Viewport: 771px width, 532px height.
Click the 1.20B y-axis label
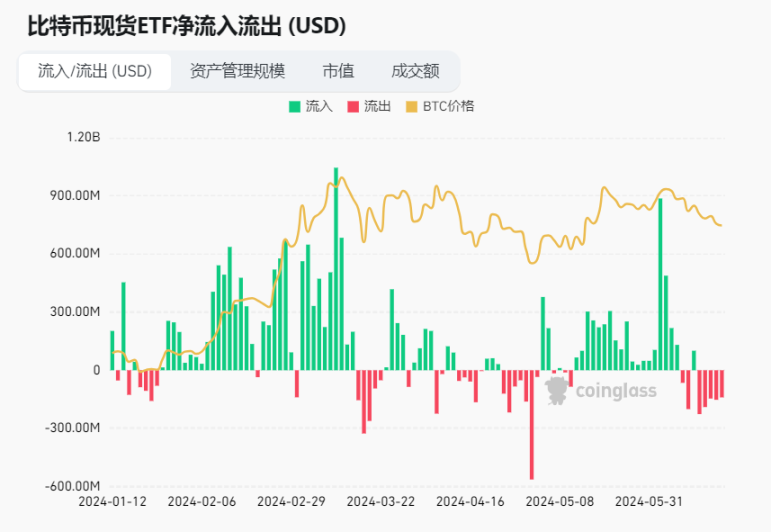pos(82,137)
